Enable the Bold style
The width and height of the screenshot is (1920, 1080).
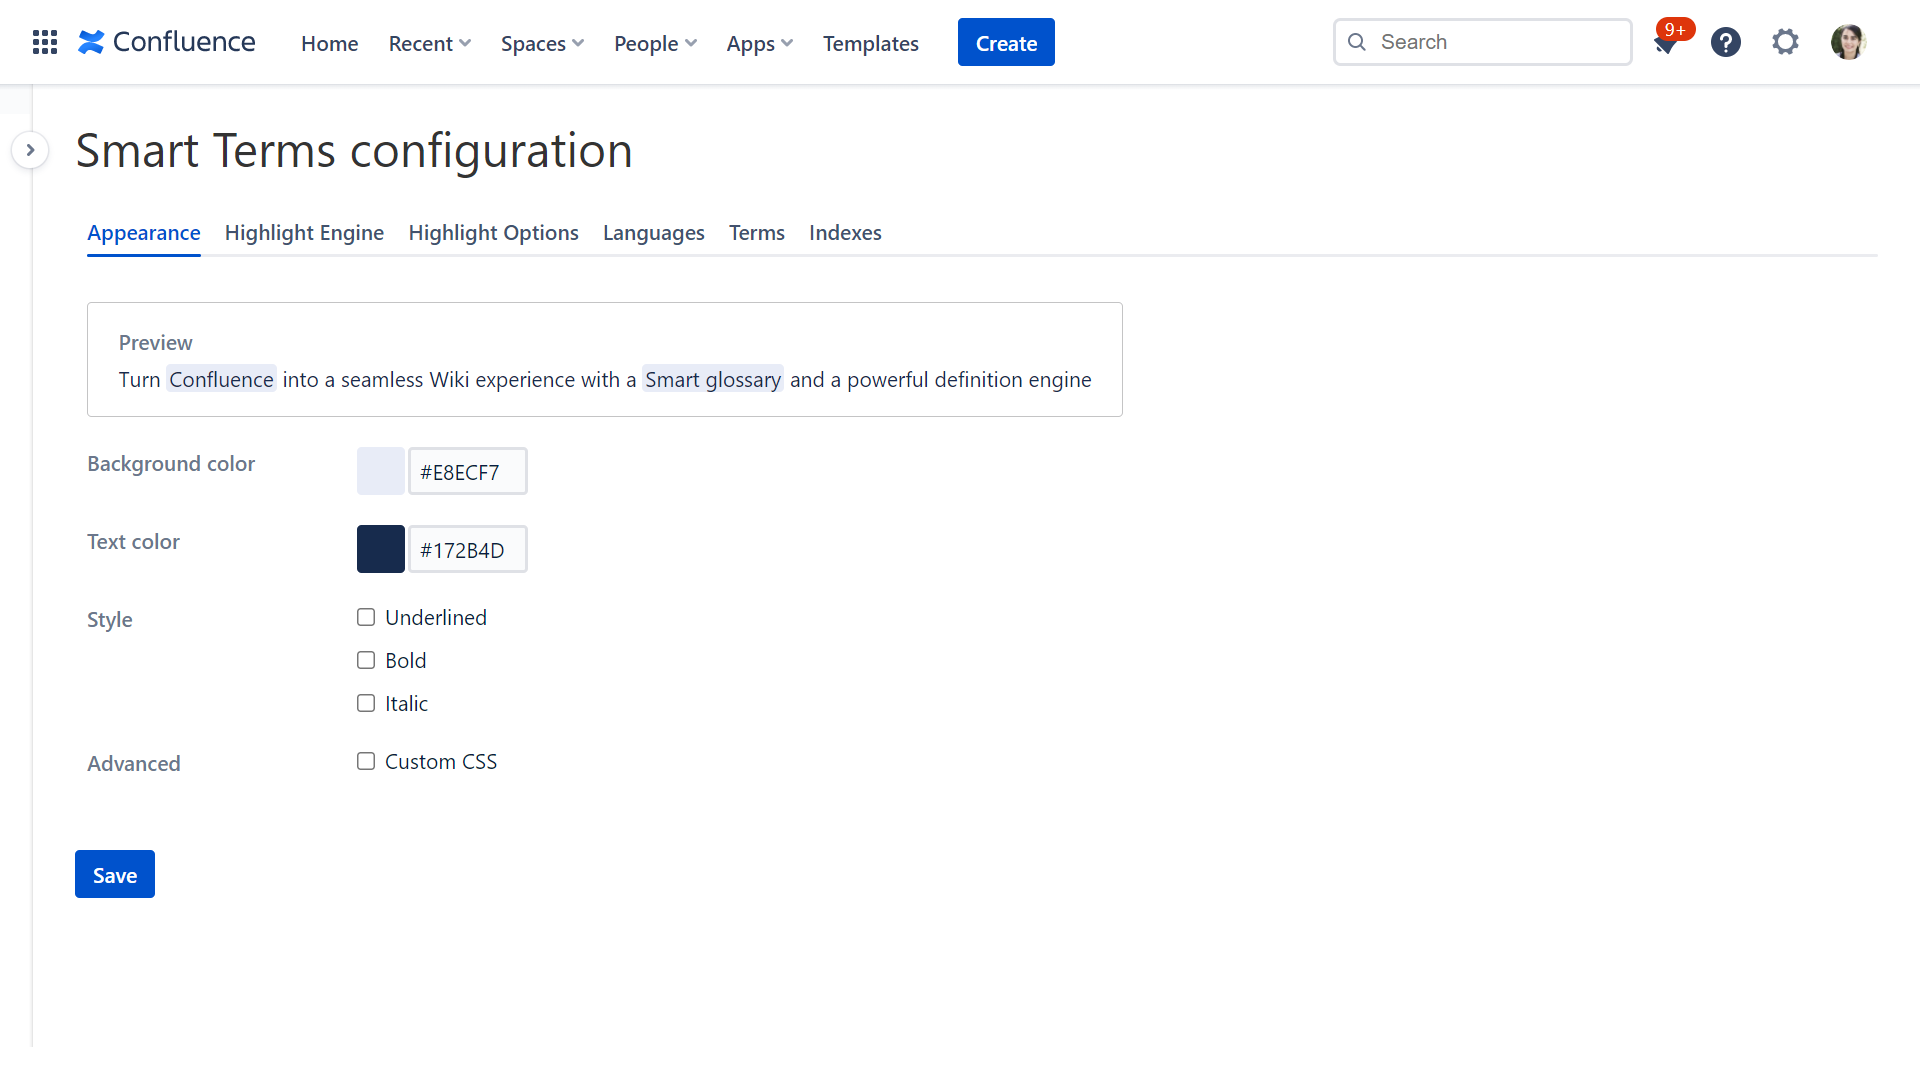click(365, 660)
